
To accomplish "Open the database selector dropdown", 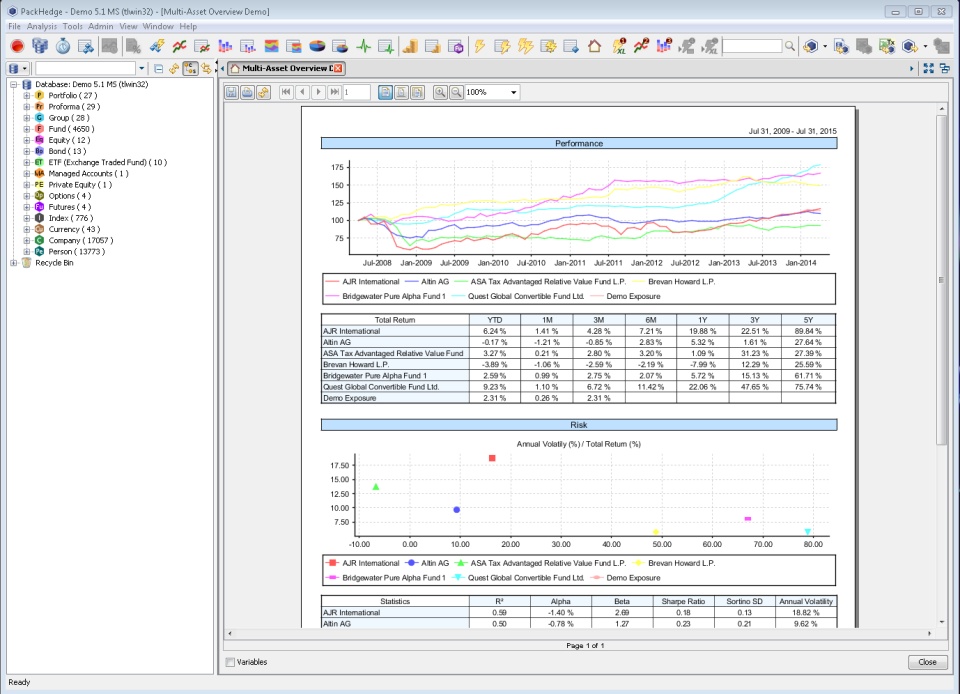I will click(18, 69).
